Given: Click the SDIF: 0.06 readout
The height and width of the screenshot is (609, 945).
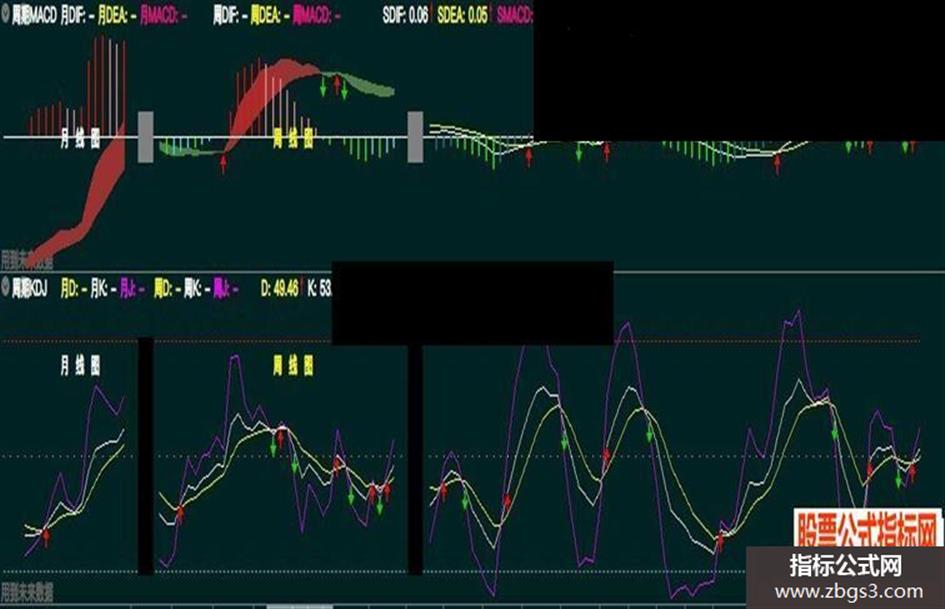Looking at the screenshot, I should pos(406,16).
